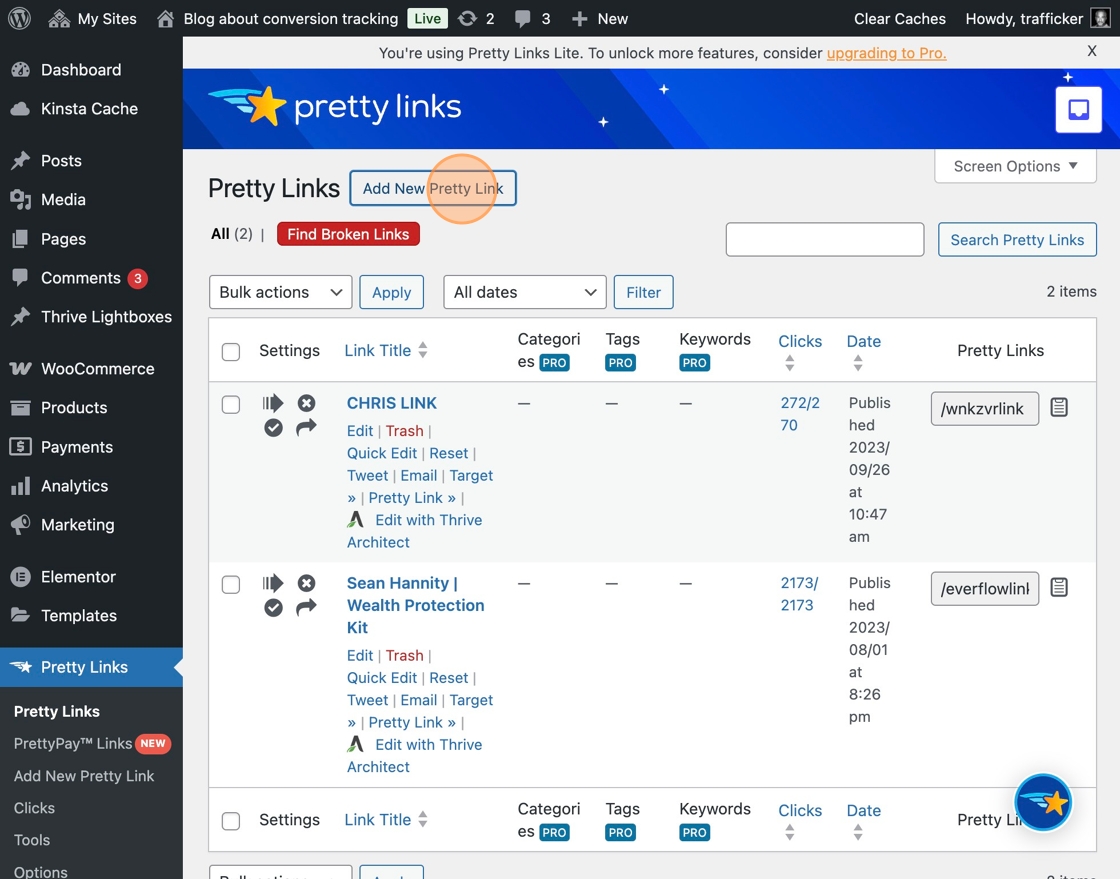
Task: Dismiss the Pretty Links Lite notice with X
Action: point(1091,51)
